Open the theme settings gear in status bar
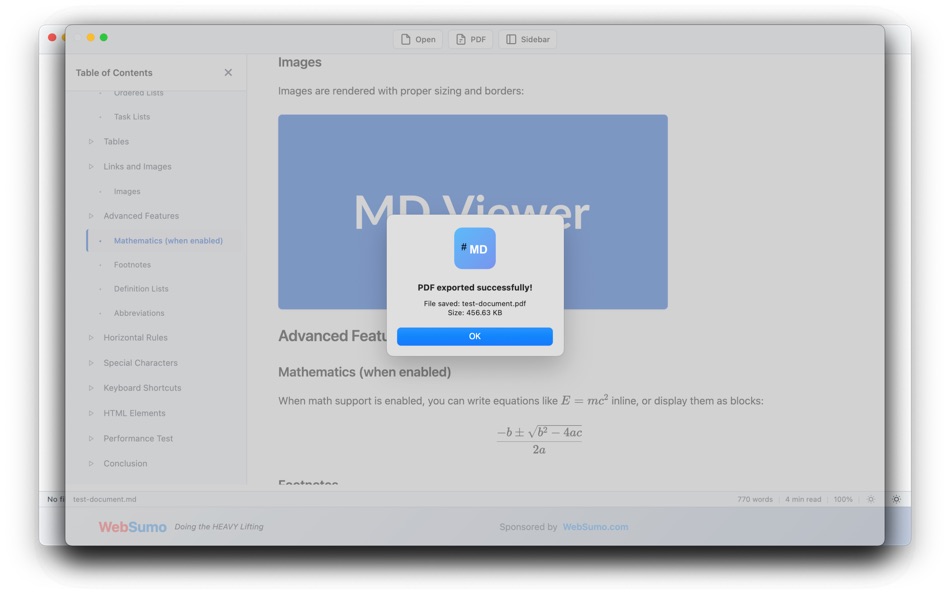 click(x=869, y=498)
